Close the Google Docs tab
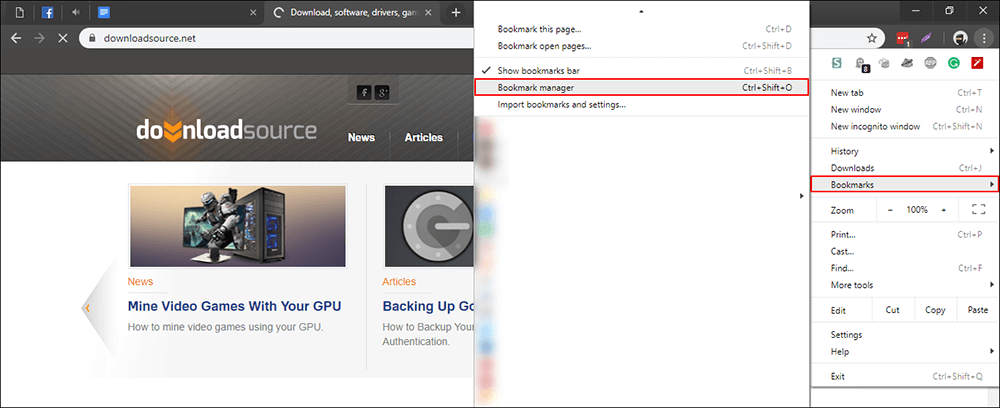 tap(253, 12)
